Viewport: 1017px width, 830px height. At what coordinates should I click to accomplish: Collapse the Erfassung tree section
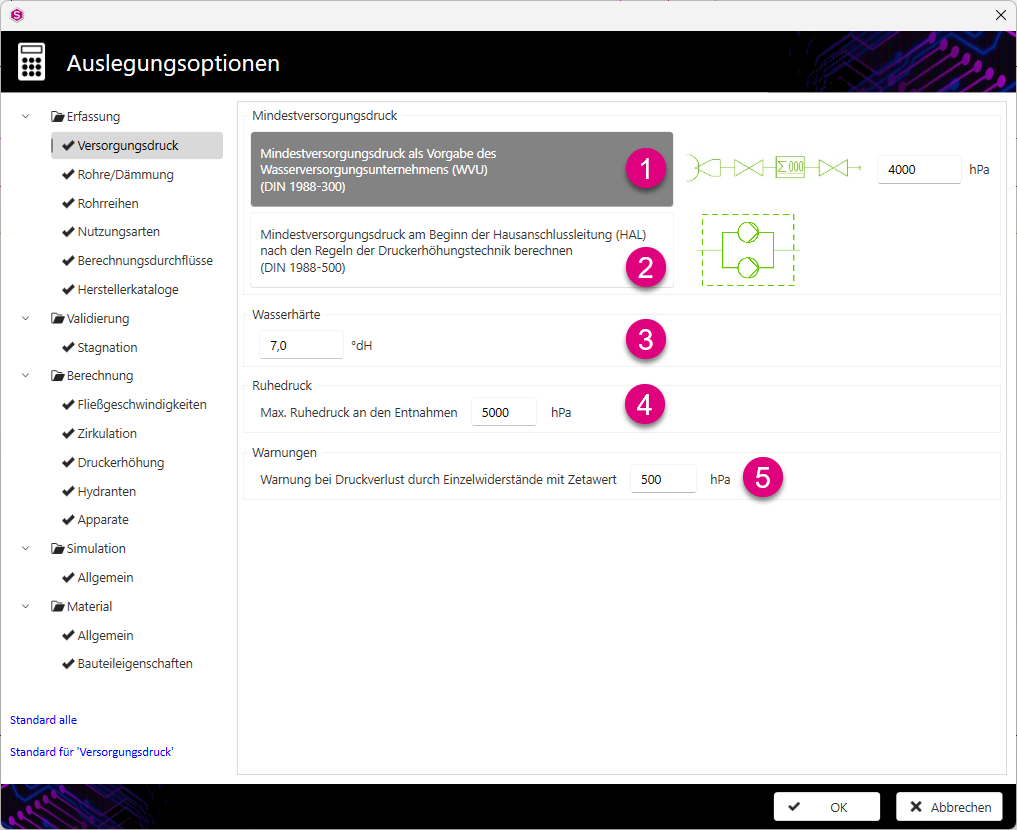(x=25, y=117)
